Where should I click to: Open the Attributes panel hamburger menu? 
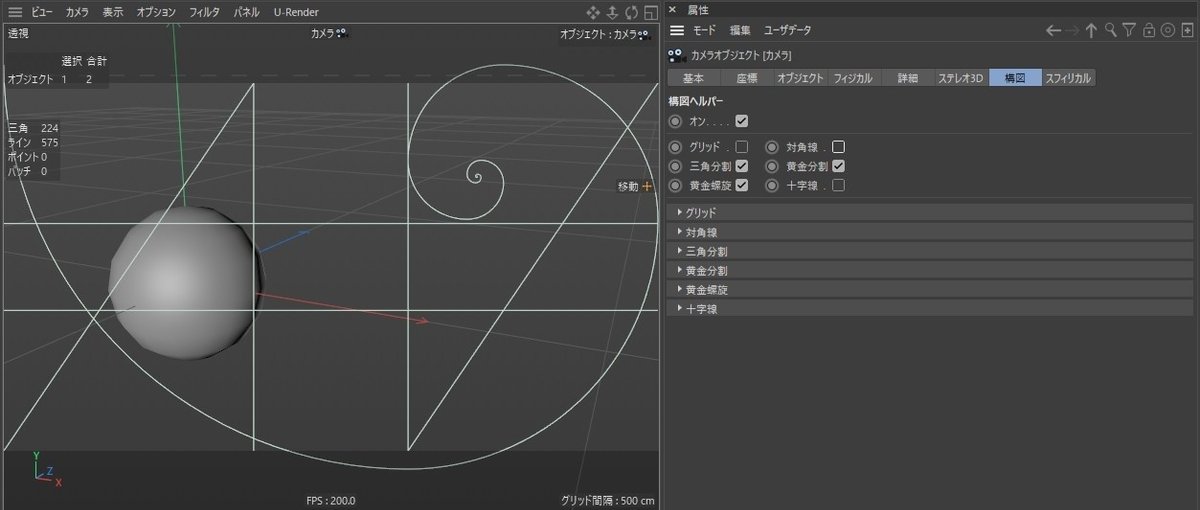pyautogui.click(x=677, y=30)
